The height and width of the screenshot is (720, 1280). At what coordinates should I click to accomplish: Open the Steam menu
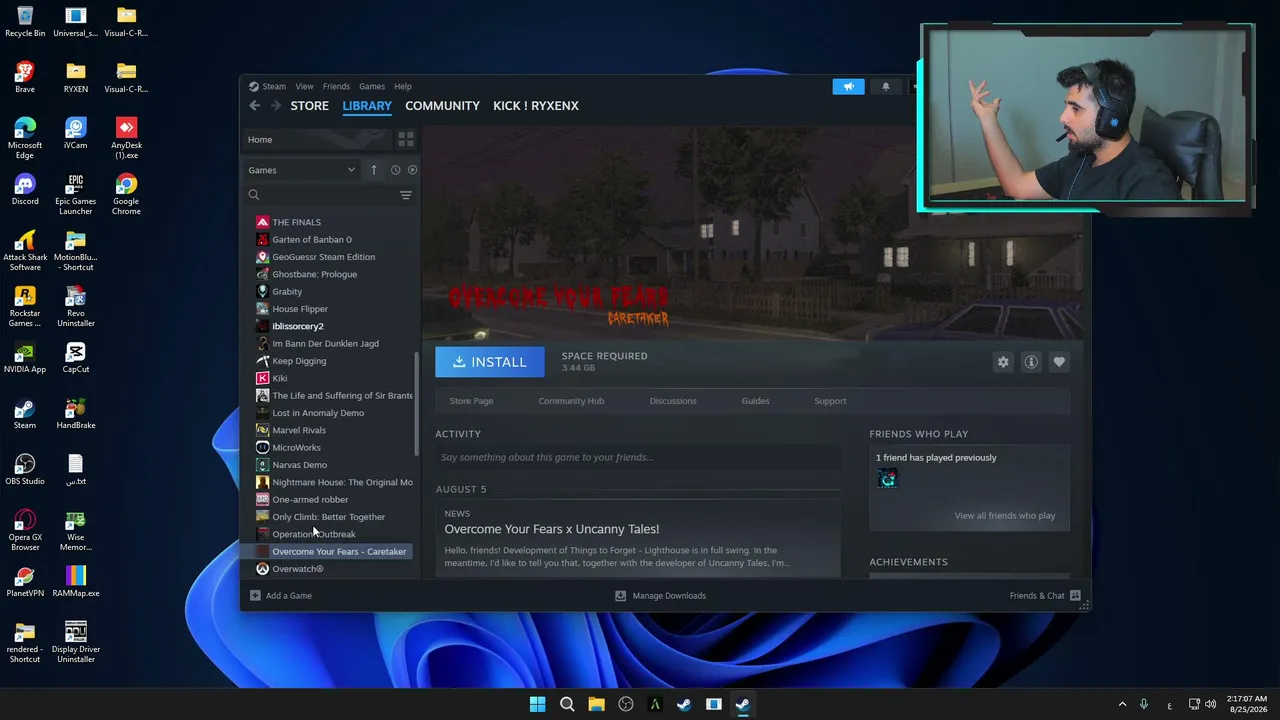point(274,86)
